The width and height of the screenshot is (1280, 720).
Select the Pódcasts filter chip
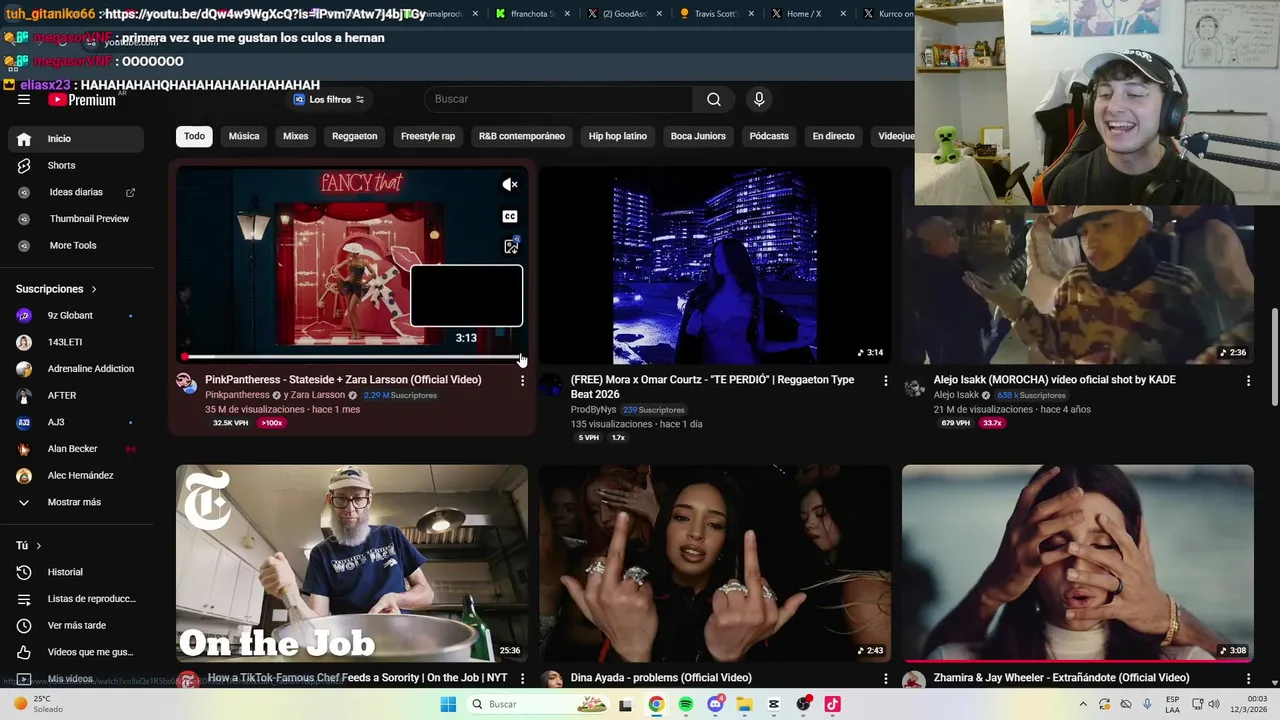(x=769, y=136)
